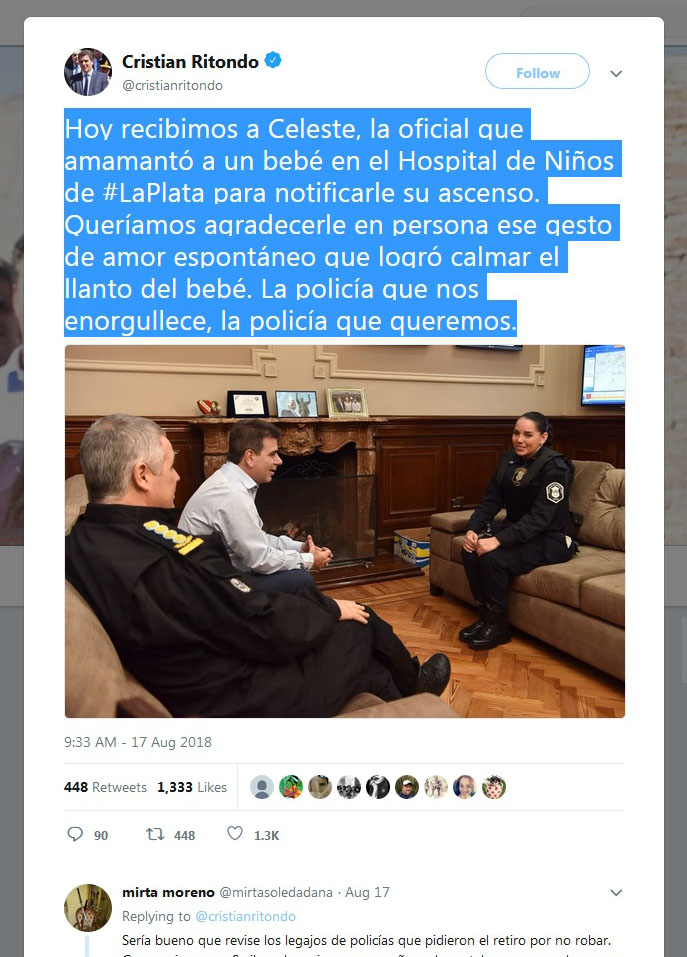
Task: Open the #LaPlata hashtag
Action: pyautogui.click(x=154, y=193)
